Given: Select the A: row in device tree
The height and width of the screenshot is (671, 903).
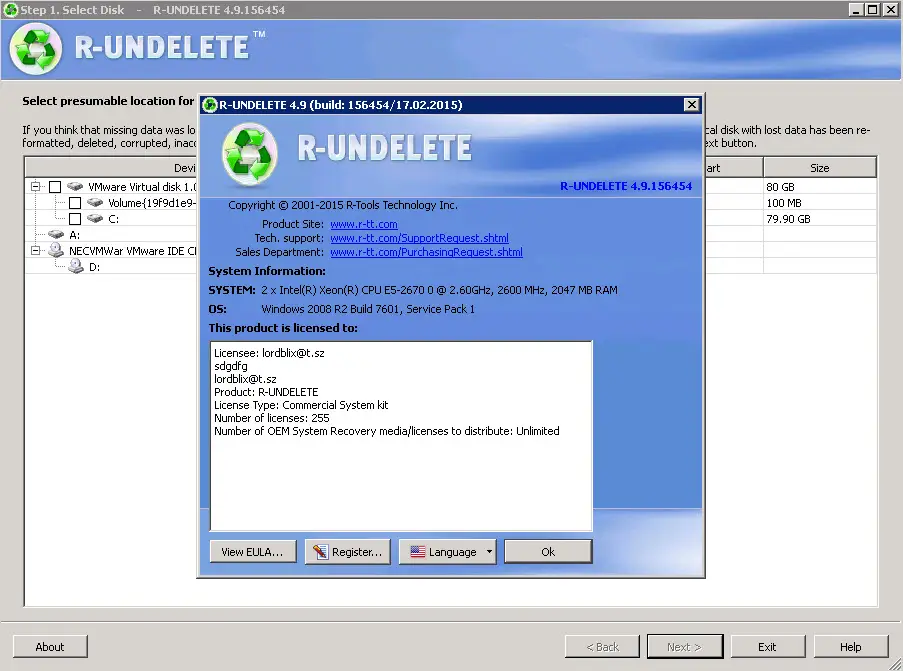Looking at the screenshot, I should (x=74, y=235).
